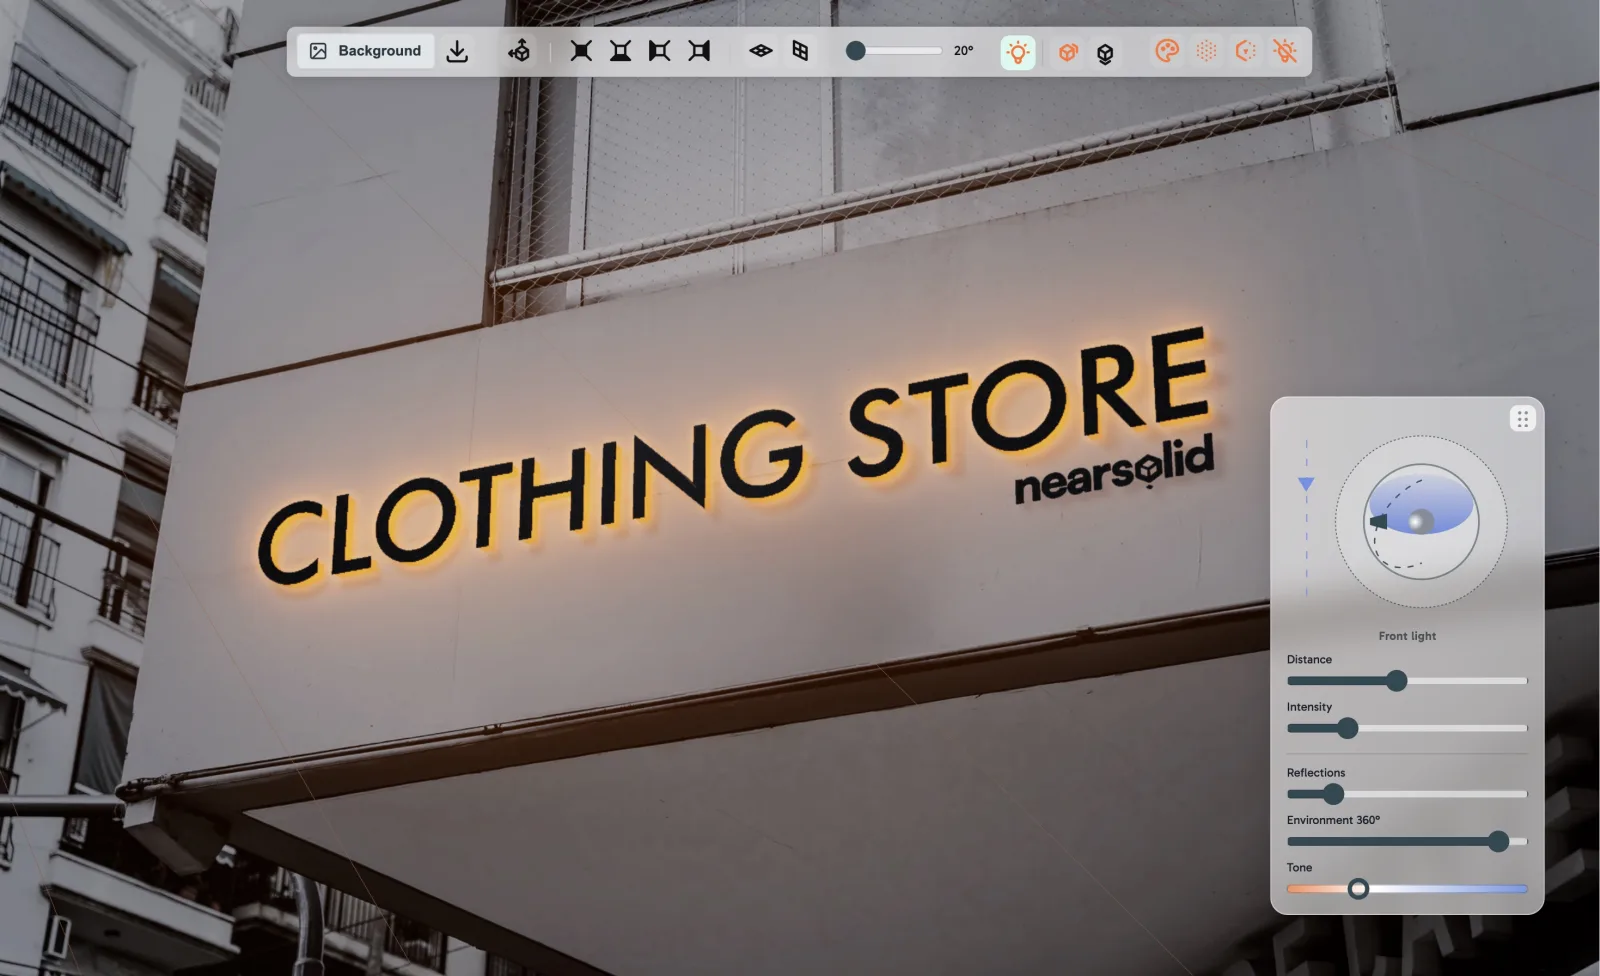Click the orange cube icon
This screenshot has width=1600, height=976.
(x=1068, y=52)
